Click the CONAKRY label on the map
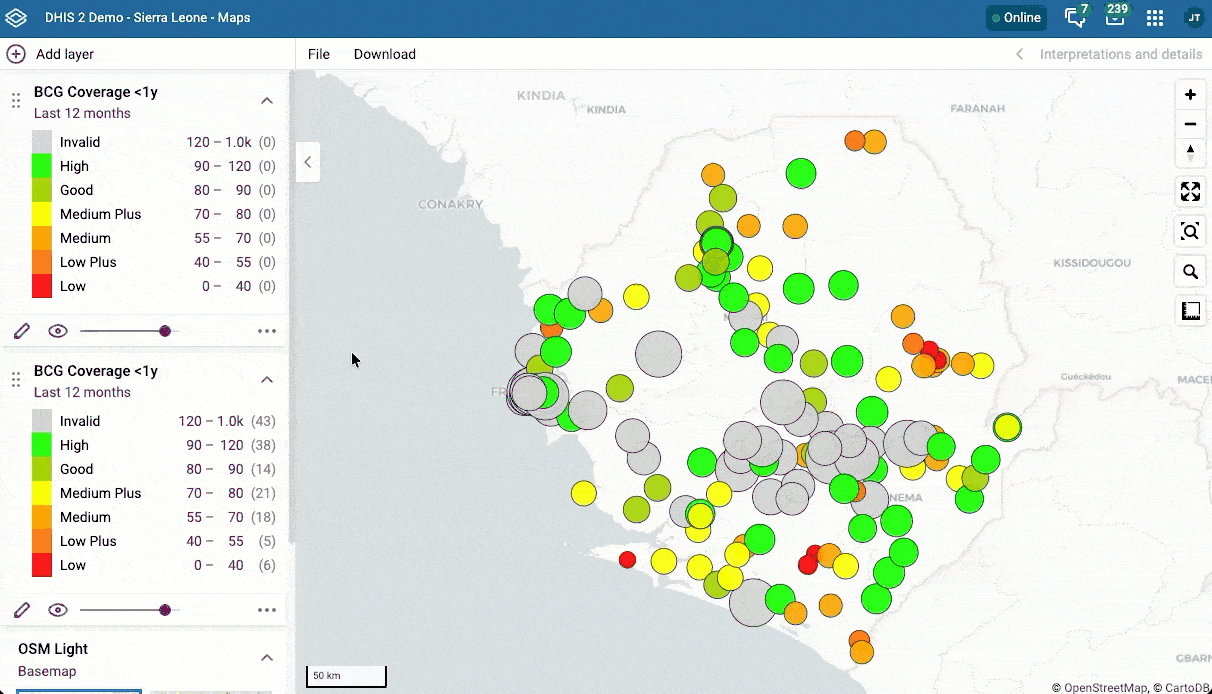The width and height of the screenshot is (1212, 694). pos(451,204)
